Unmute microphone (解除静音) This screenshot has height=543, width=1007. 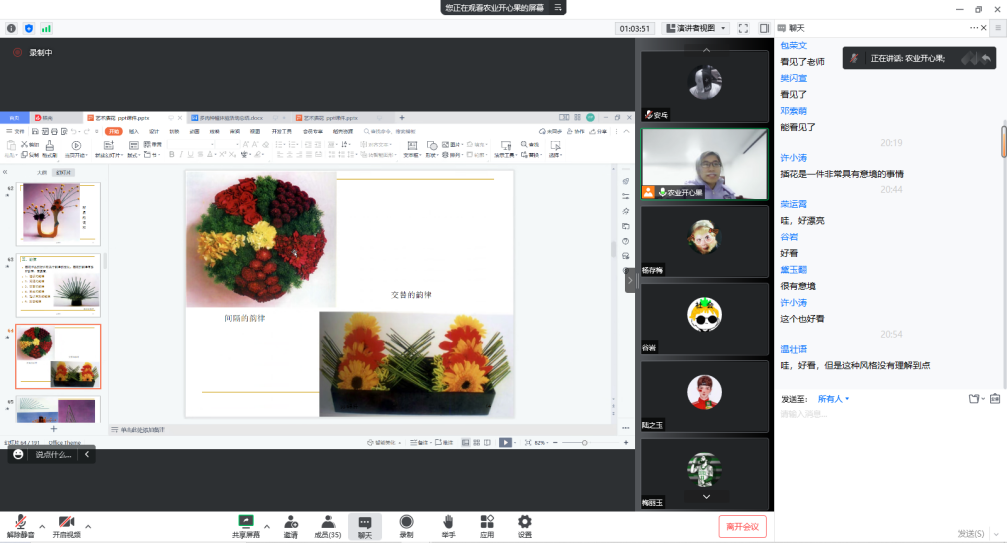tap(20, 526)
